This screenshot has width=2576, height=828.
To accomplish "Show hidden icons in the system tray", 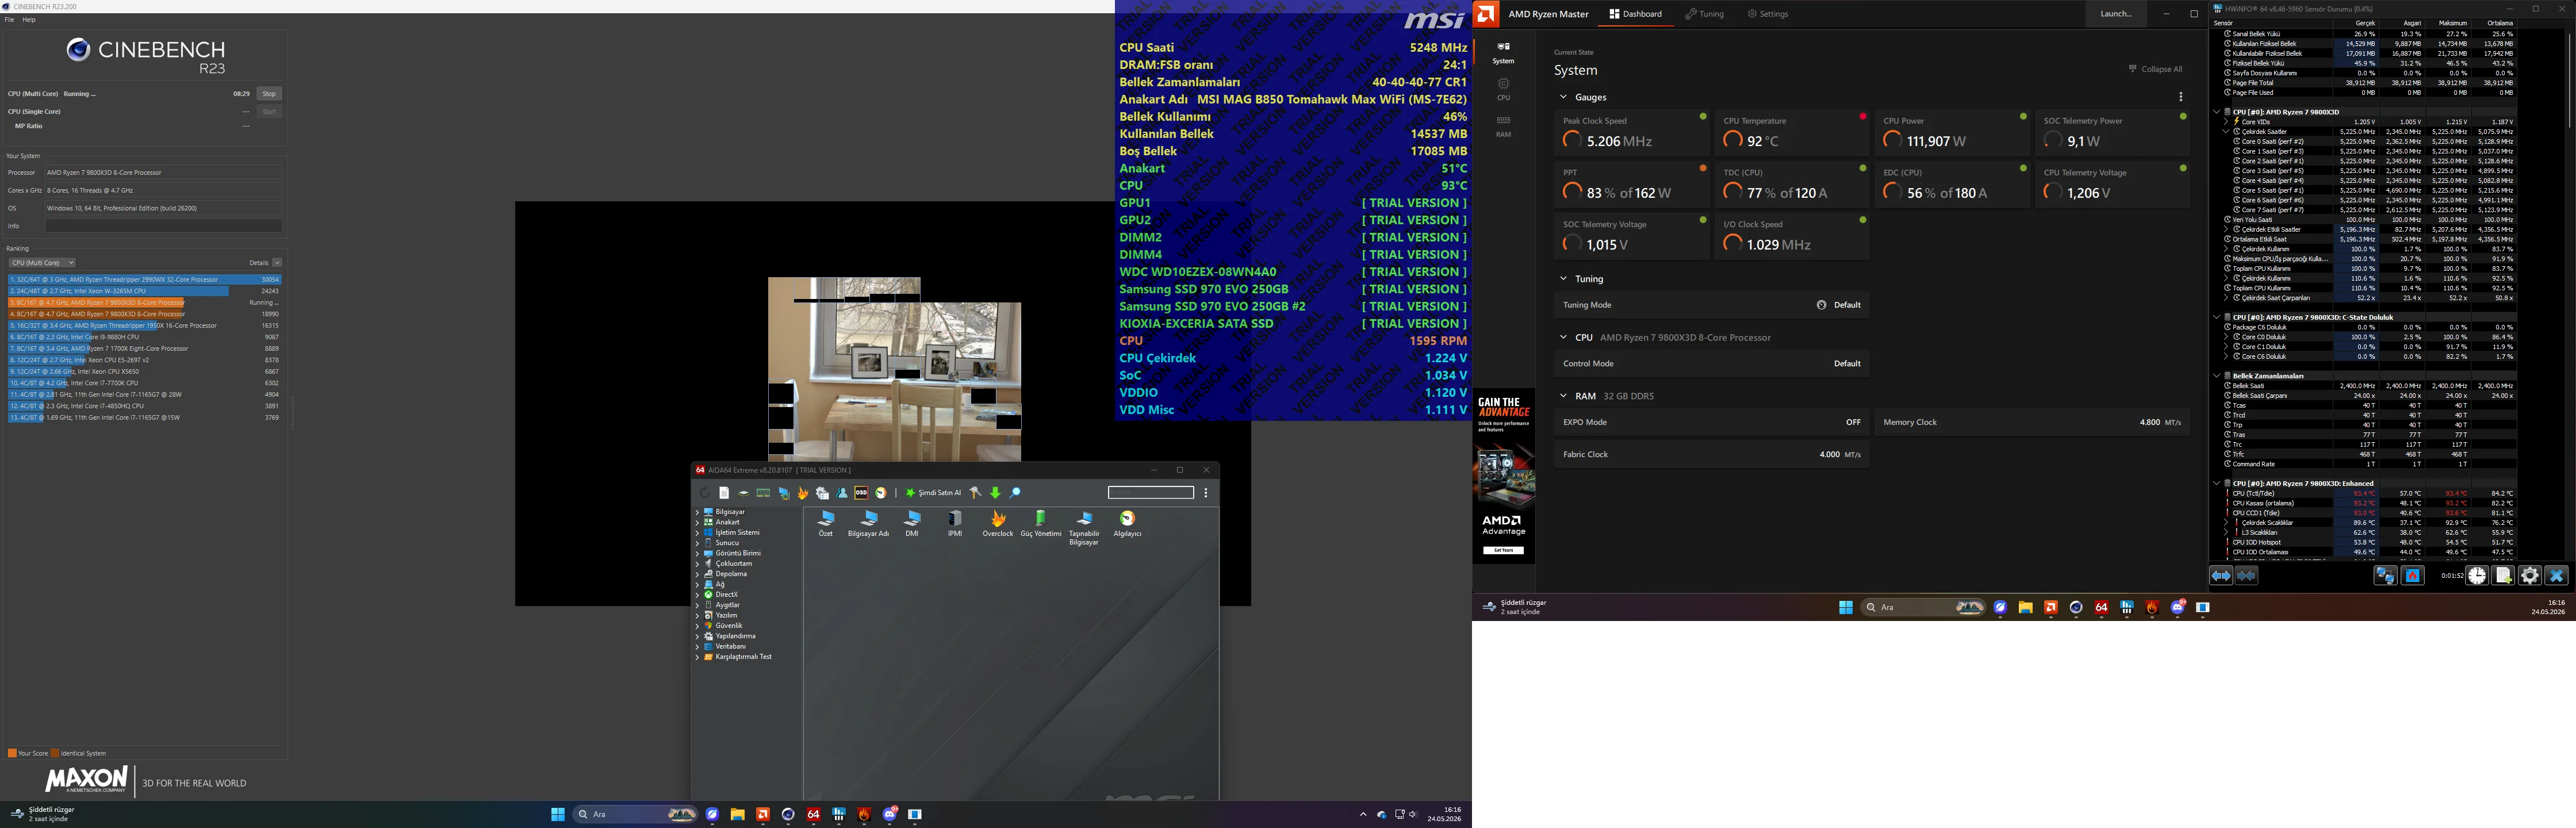I will click(1363, 815).
